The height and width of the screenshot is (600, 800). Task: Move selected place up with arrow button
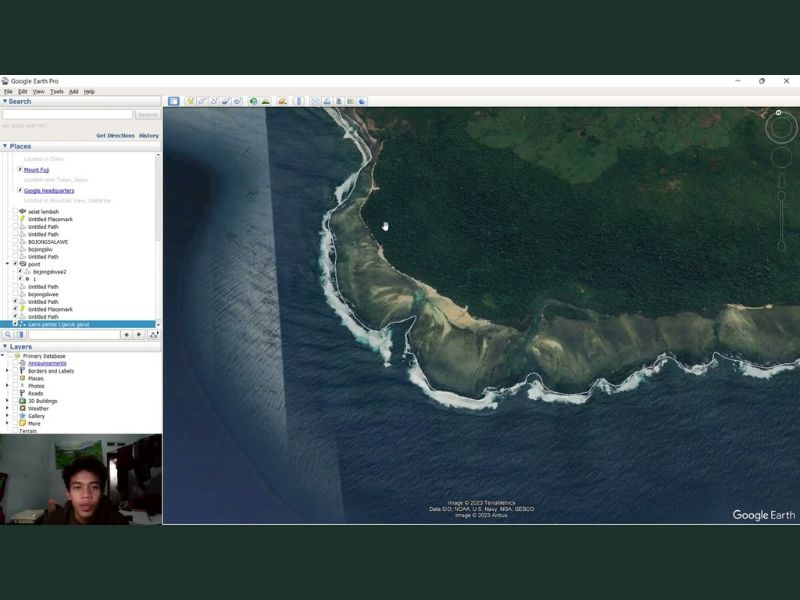127,335
